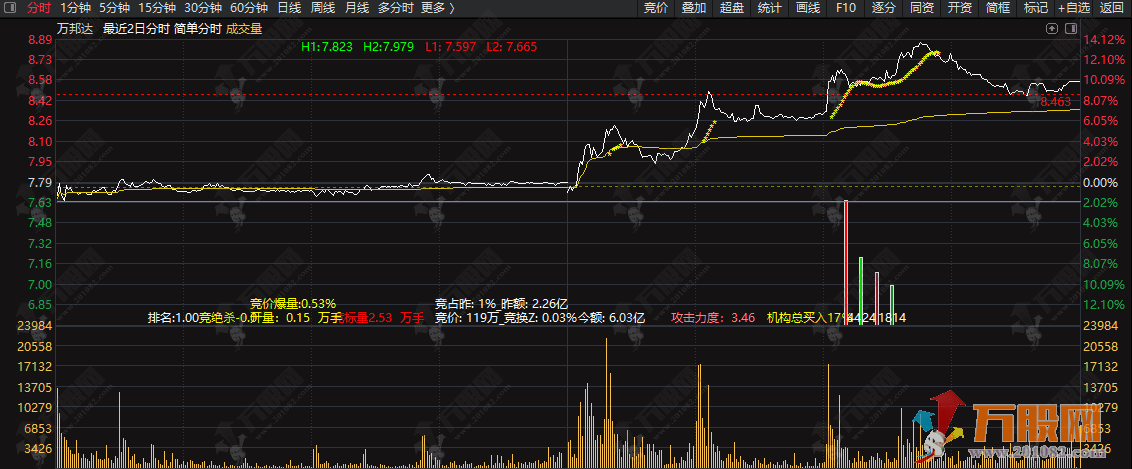Expand the 更多 more periods menu
The width and height of the screenshot is (1132, 469).
[x=437, y=8]
